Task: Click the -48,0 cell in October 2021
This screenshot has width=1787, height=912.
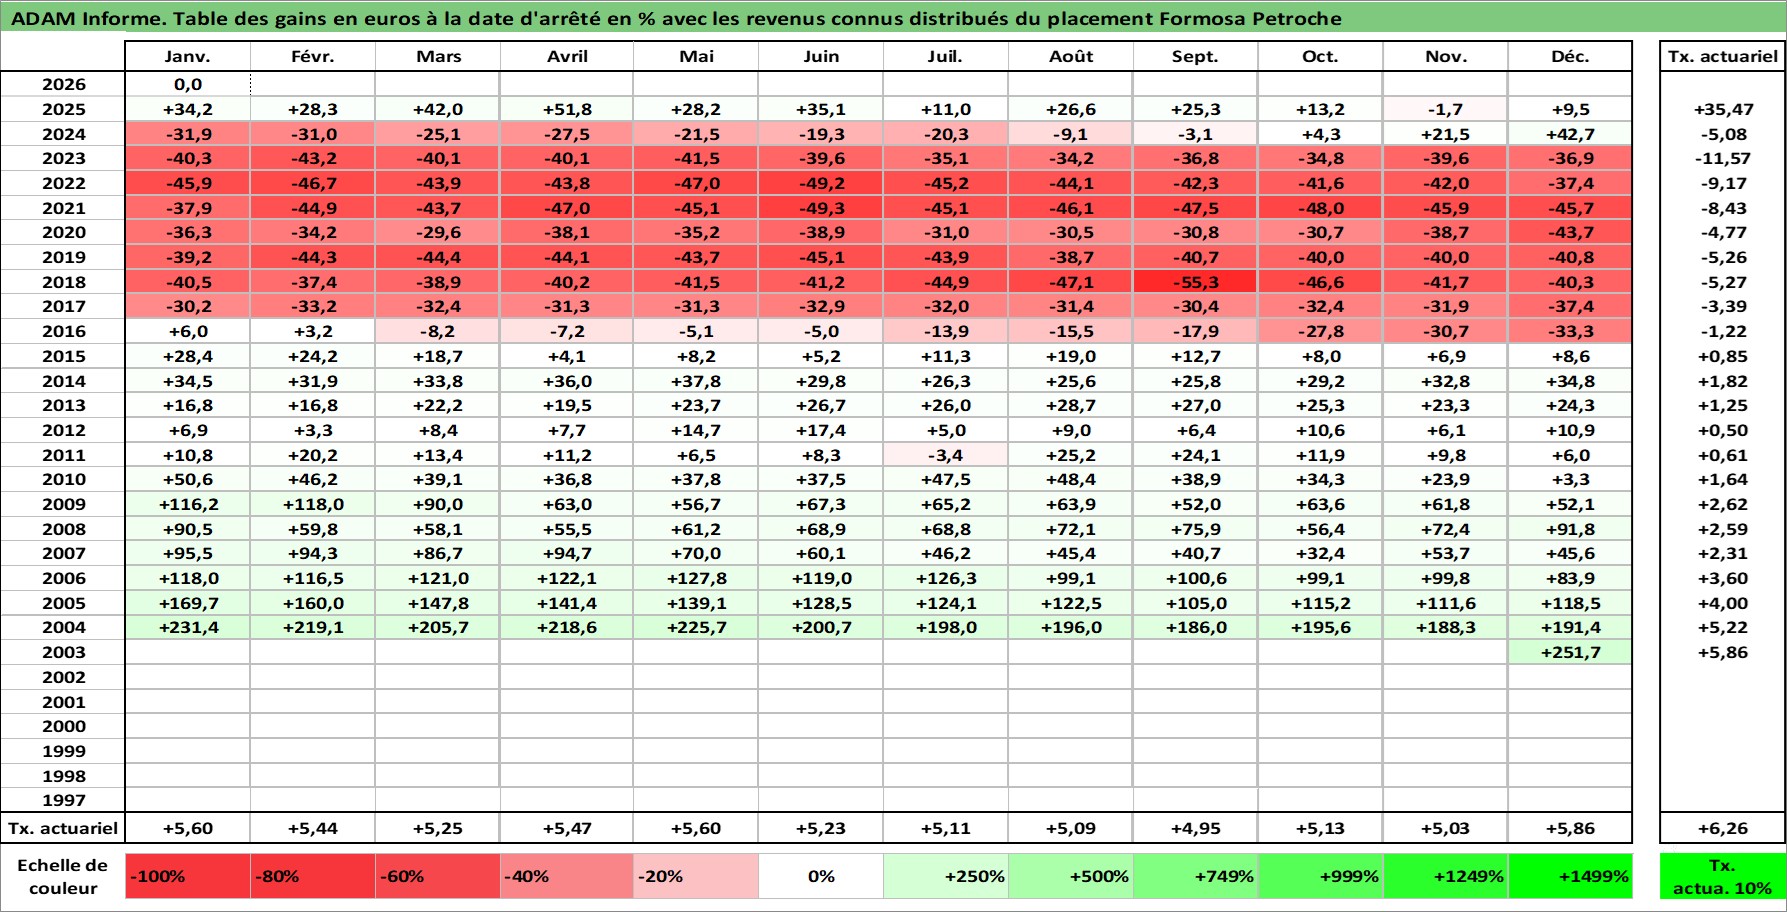Action: coord(1321,208)
